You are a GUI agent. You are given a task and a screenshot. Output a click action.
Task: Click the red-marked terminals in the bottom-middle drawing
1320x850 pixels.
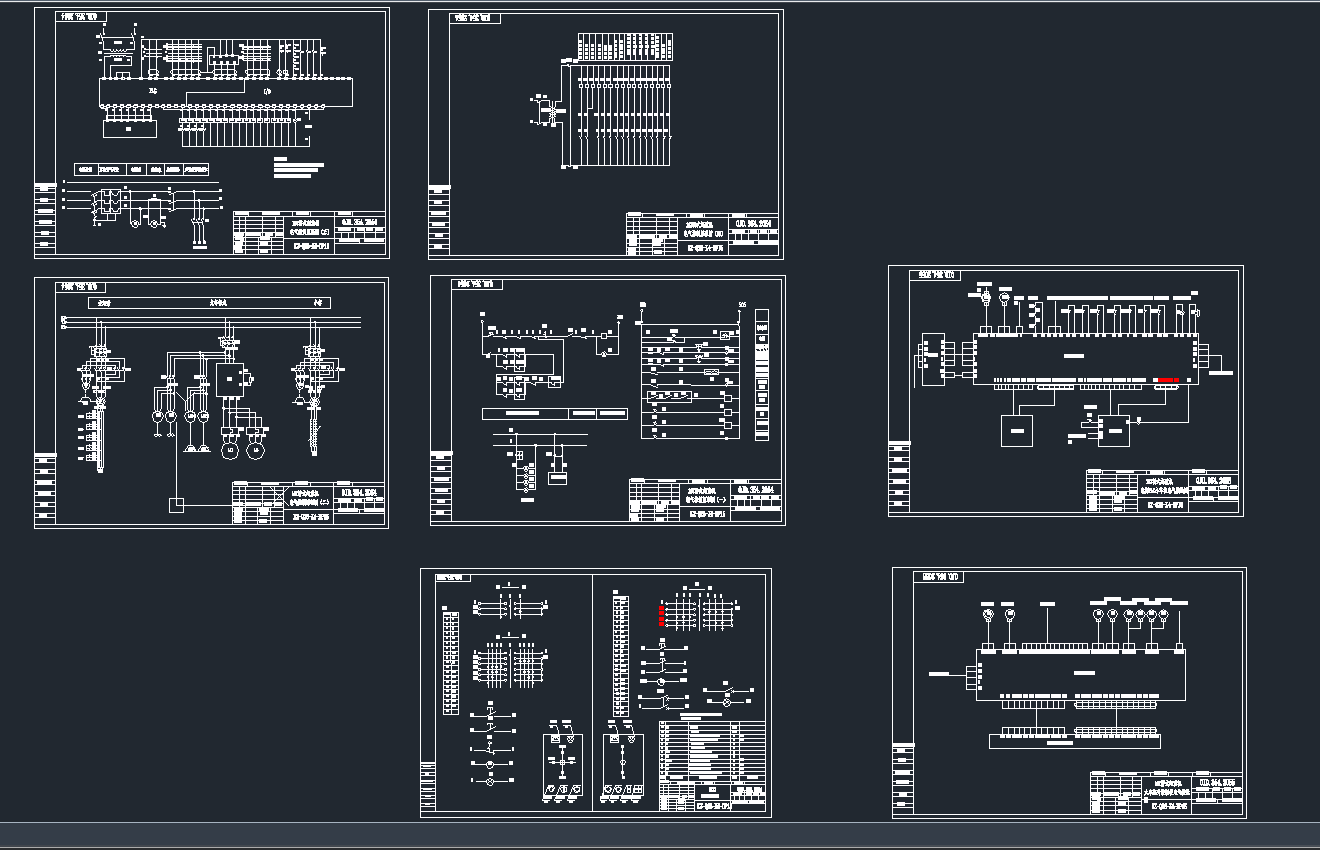(662, 614)
